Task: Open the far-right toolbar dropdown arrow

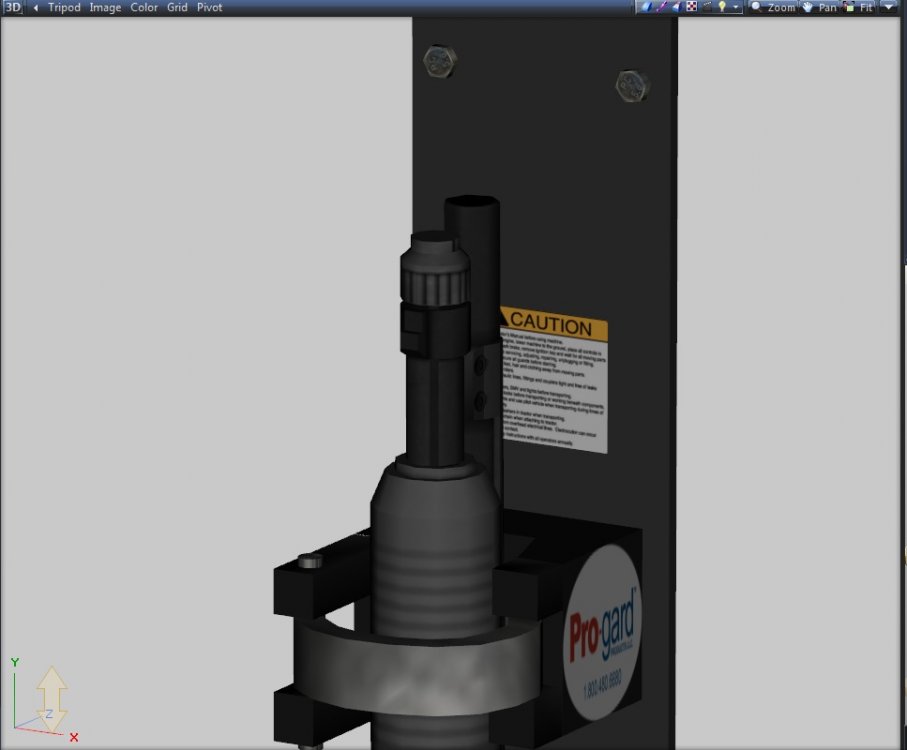Action: (888, 8)
